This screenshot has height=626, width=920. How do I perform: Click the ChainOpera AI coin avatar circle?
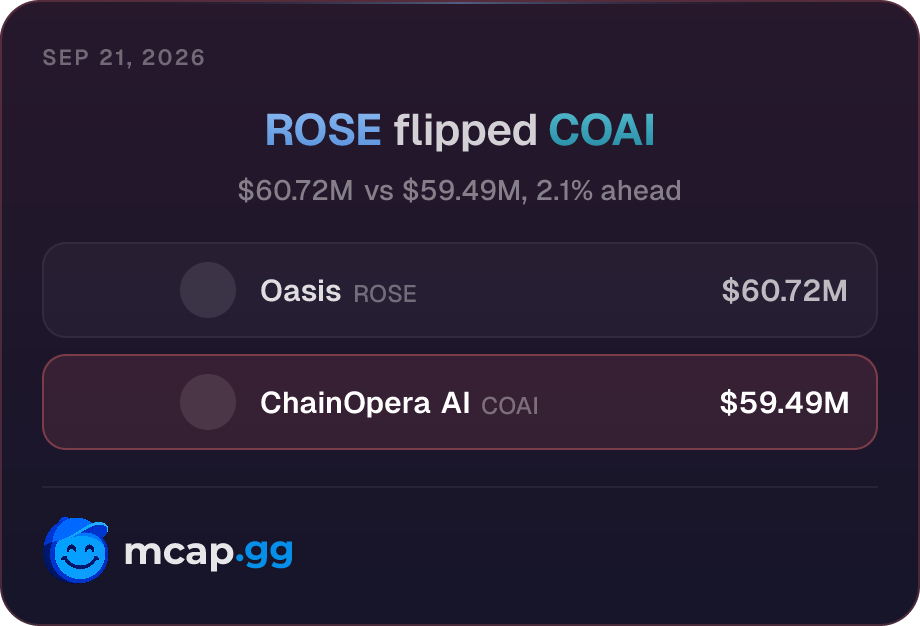coord(208,402)
